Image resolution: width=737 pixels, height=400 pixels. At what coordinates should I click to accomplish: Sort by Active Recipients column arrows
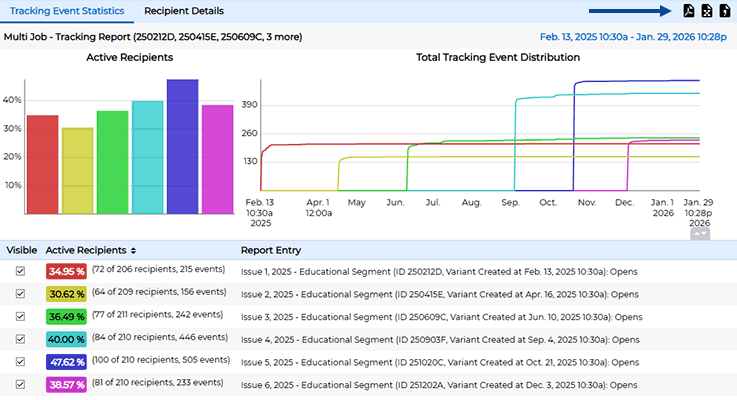tap(133, 250)
